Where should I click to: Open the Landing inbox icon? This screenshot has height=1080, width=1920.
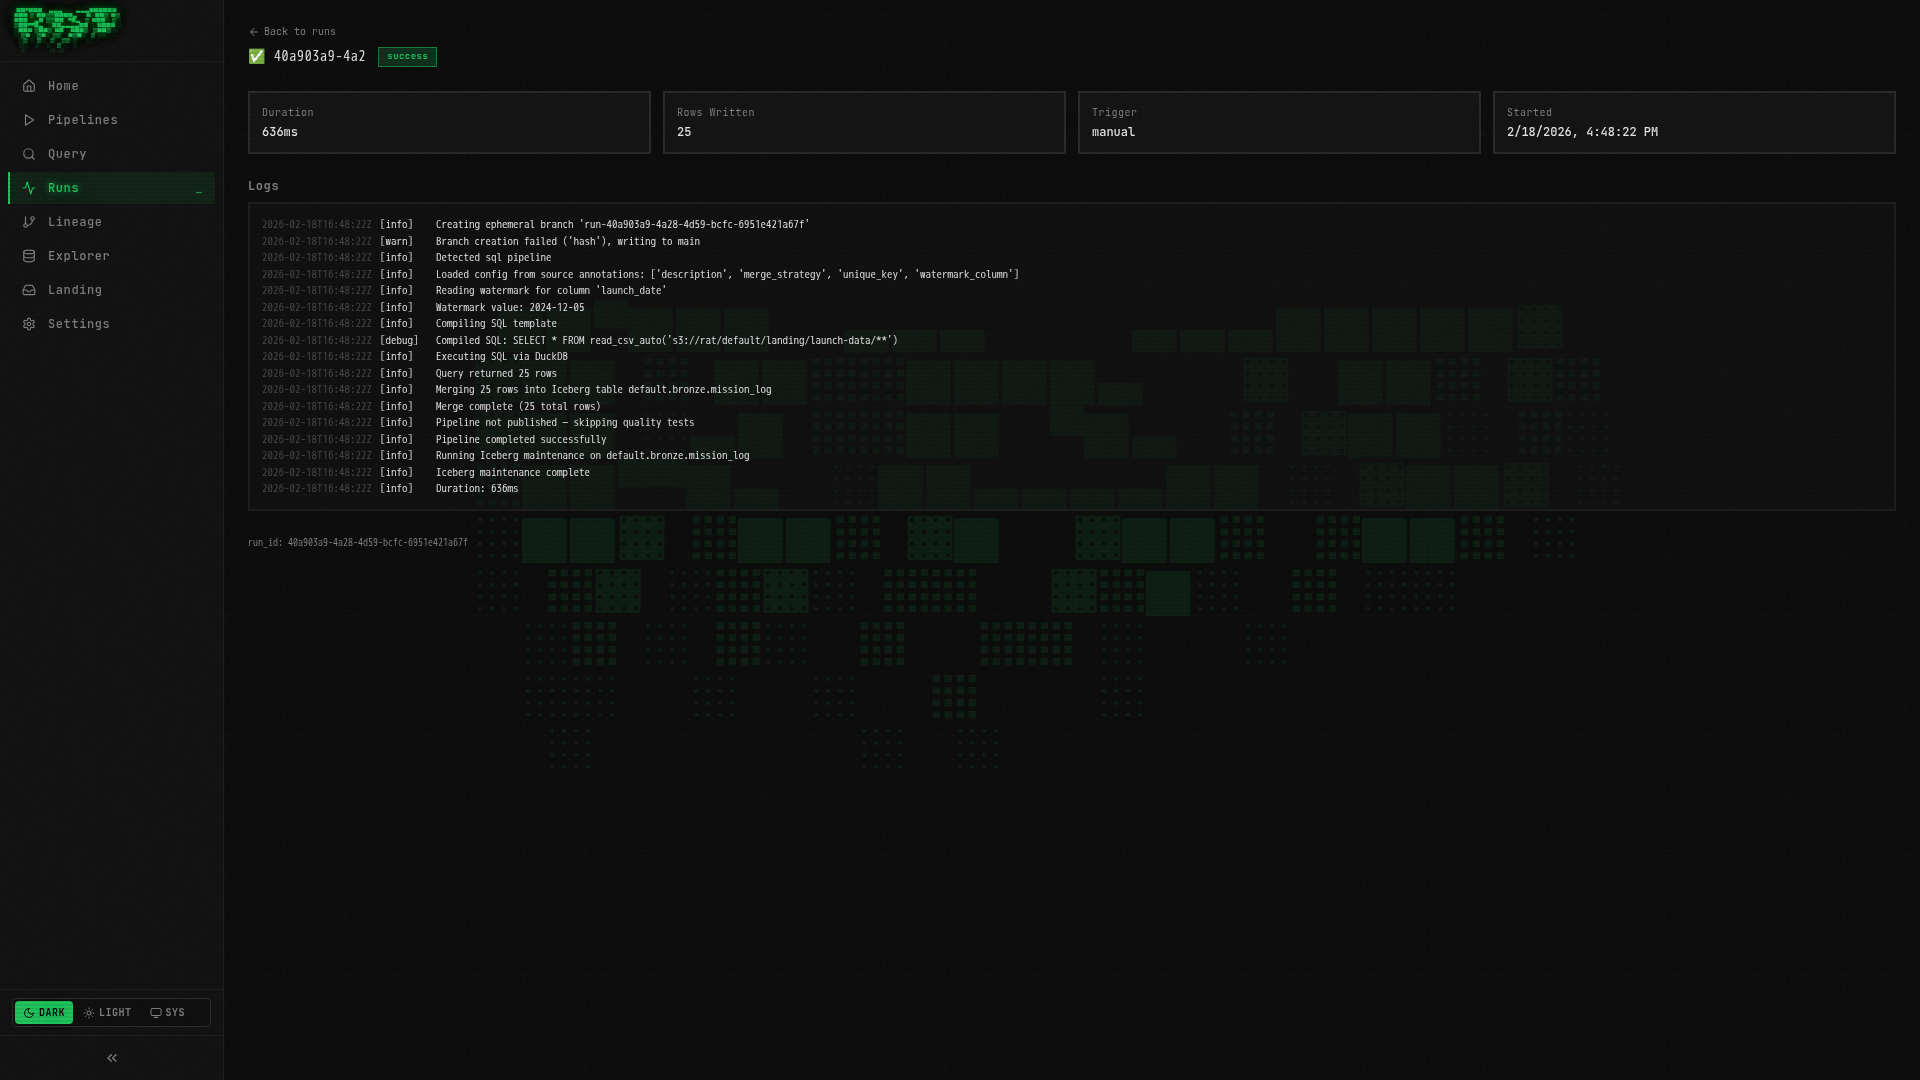[x=29, y=289]
